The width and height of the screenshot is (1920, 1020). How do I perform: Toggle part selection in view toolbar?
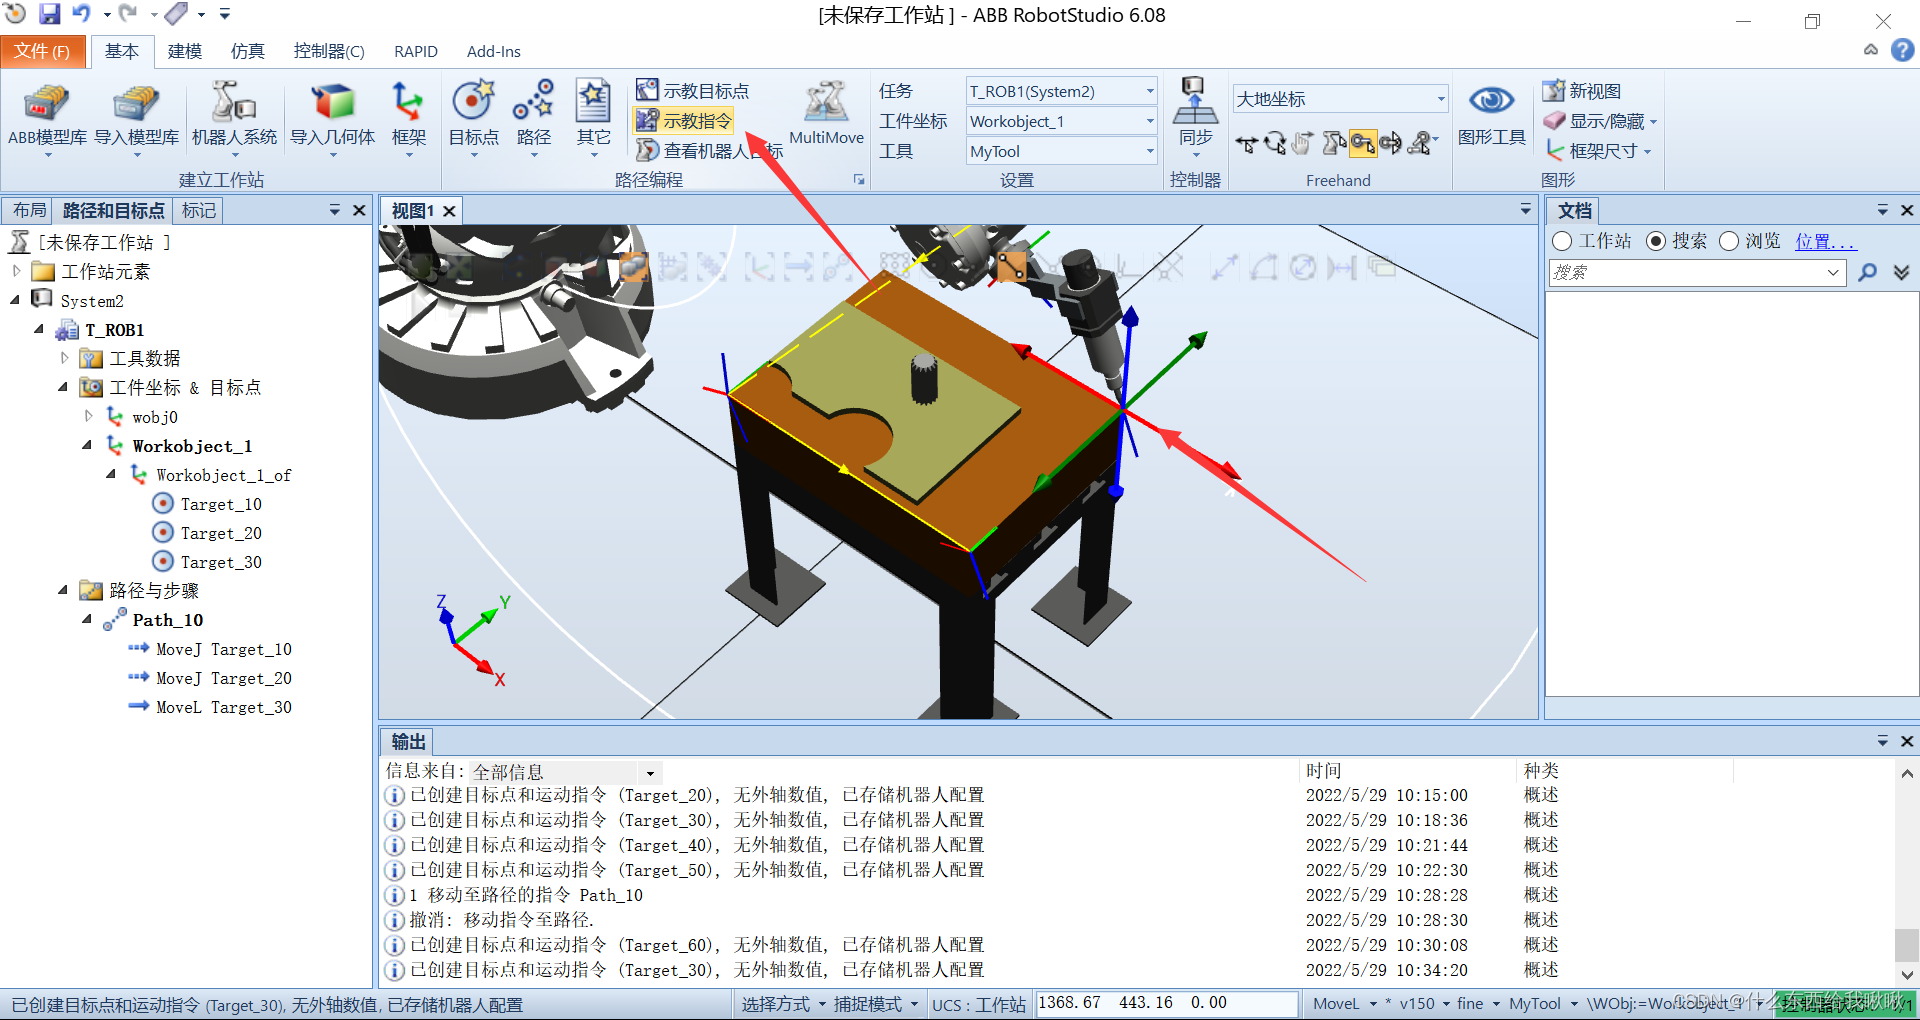click(632, 266)
